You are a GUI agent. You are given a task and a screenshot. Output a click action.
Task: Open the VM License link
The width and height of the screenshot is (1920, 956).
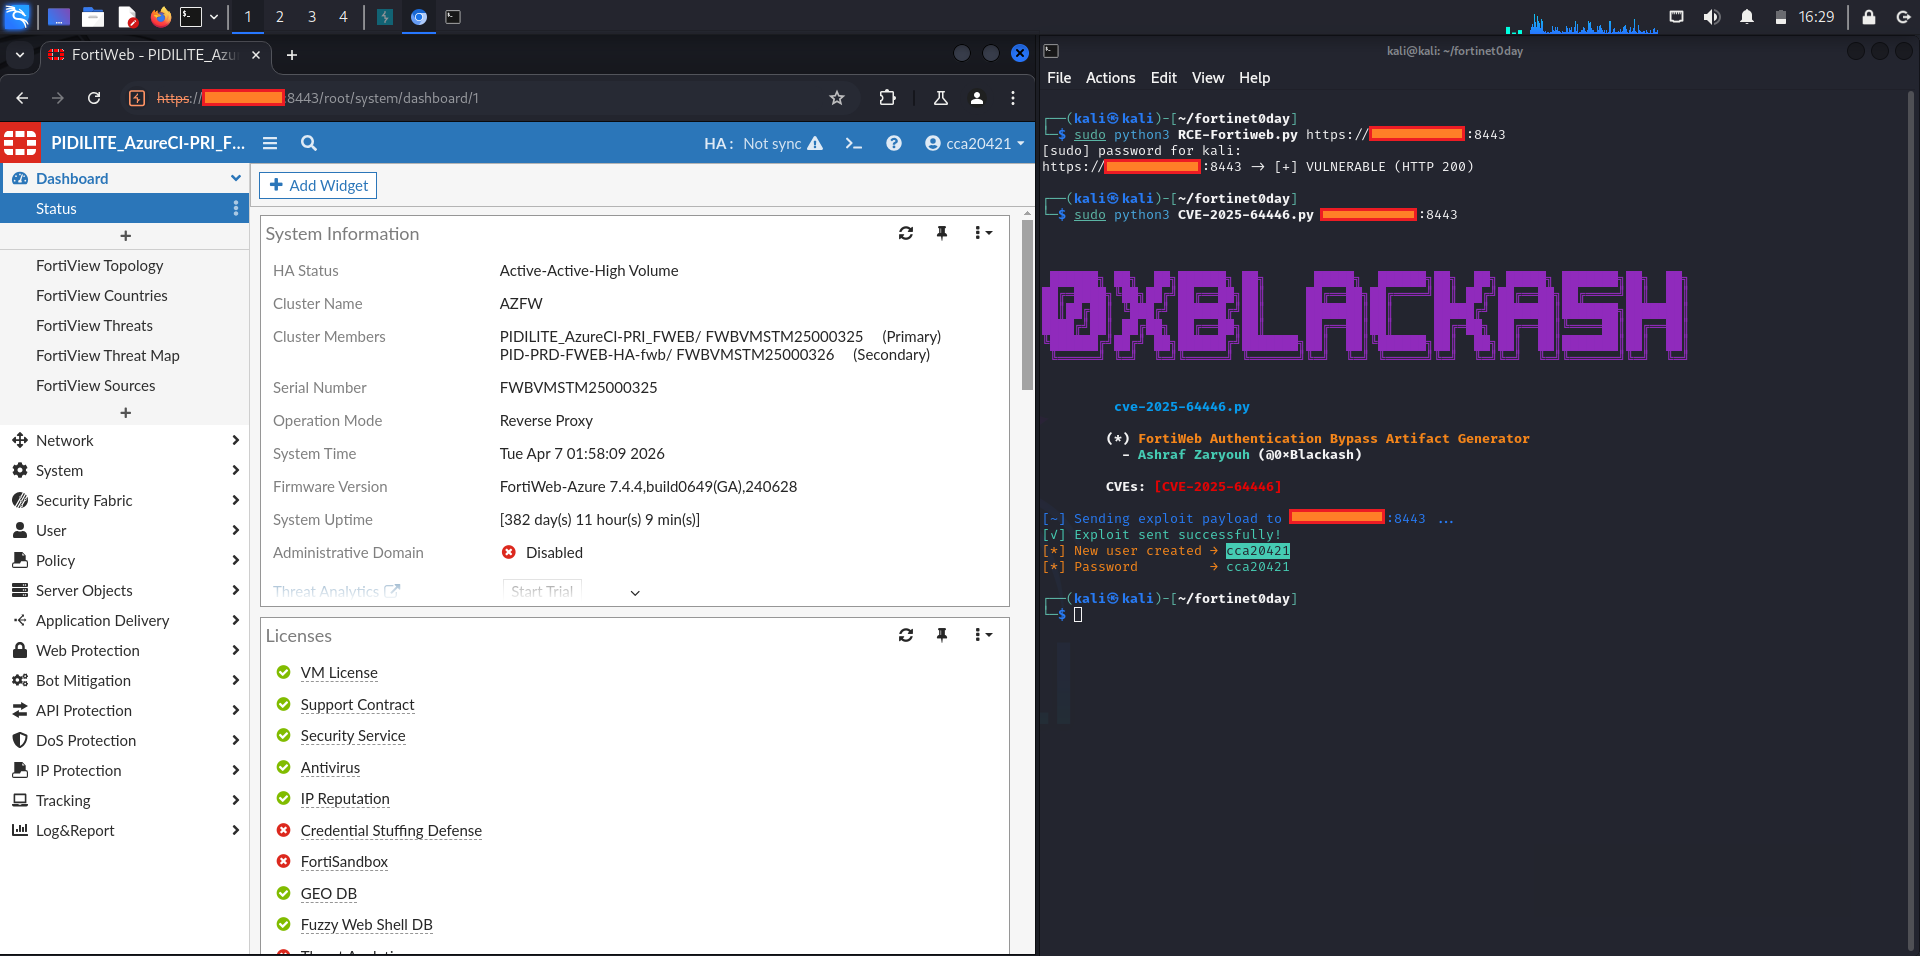[x=339, y=673]
